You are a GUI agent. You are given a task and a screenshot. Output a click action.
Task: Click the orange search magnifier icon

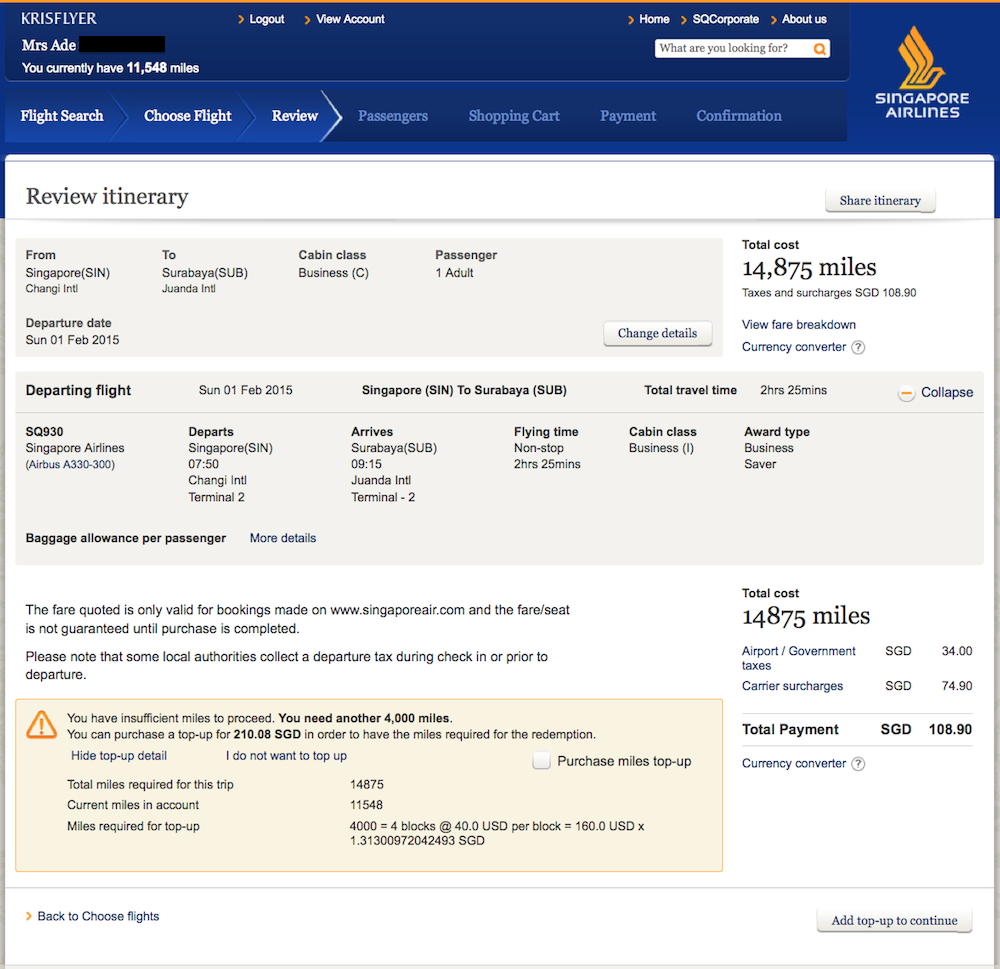pos(820,48)
